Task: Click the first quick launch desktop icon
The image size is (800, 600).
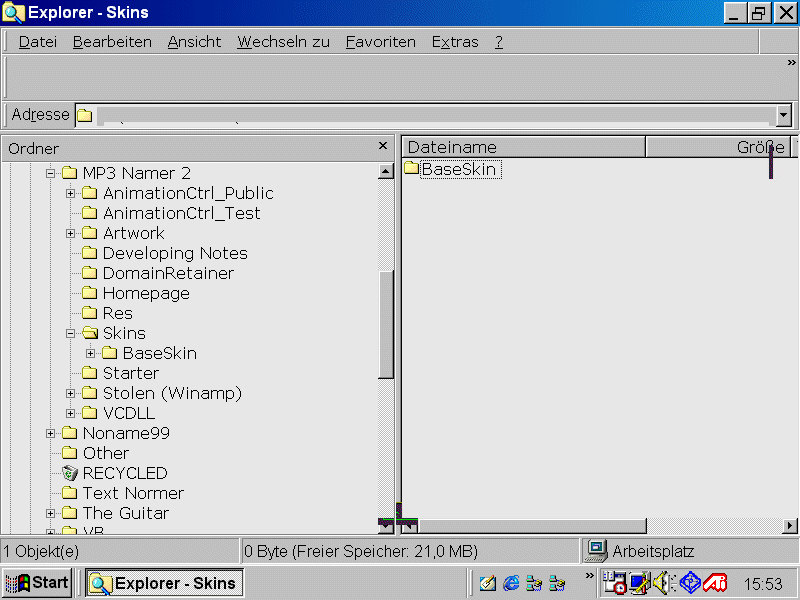Action: point(487,583)
